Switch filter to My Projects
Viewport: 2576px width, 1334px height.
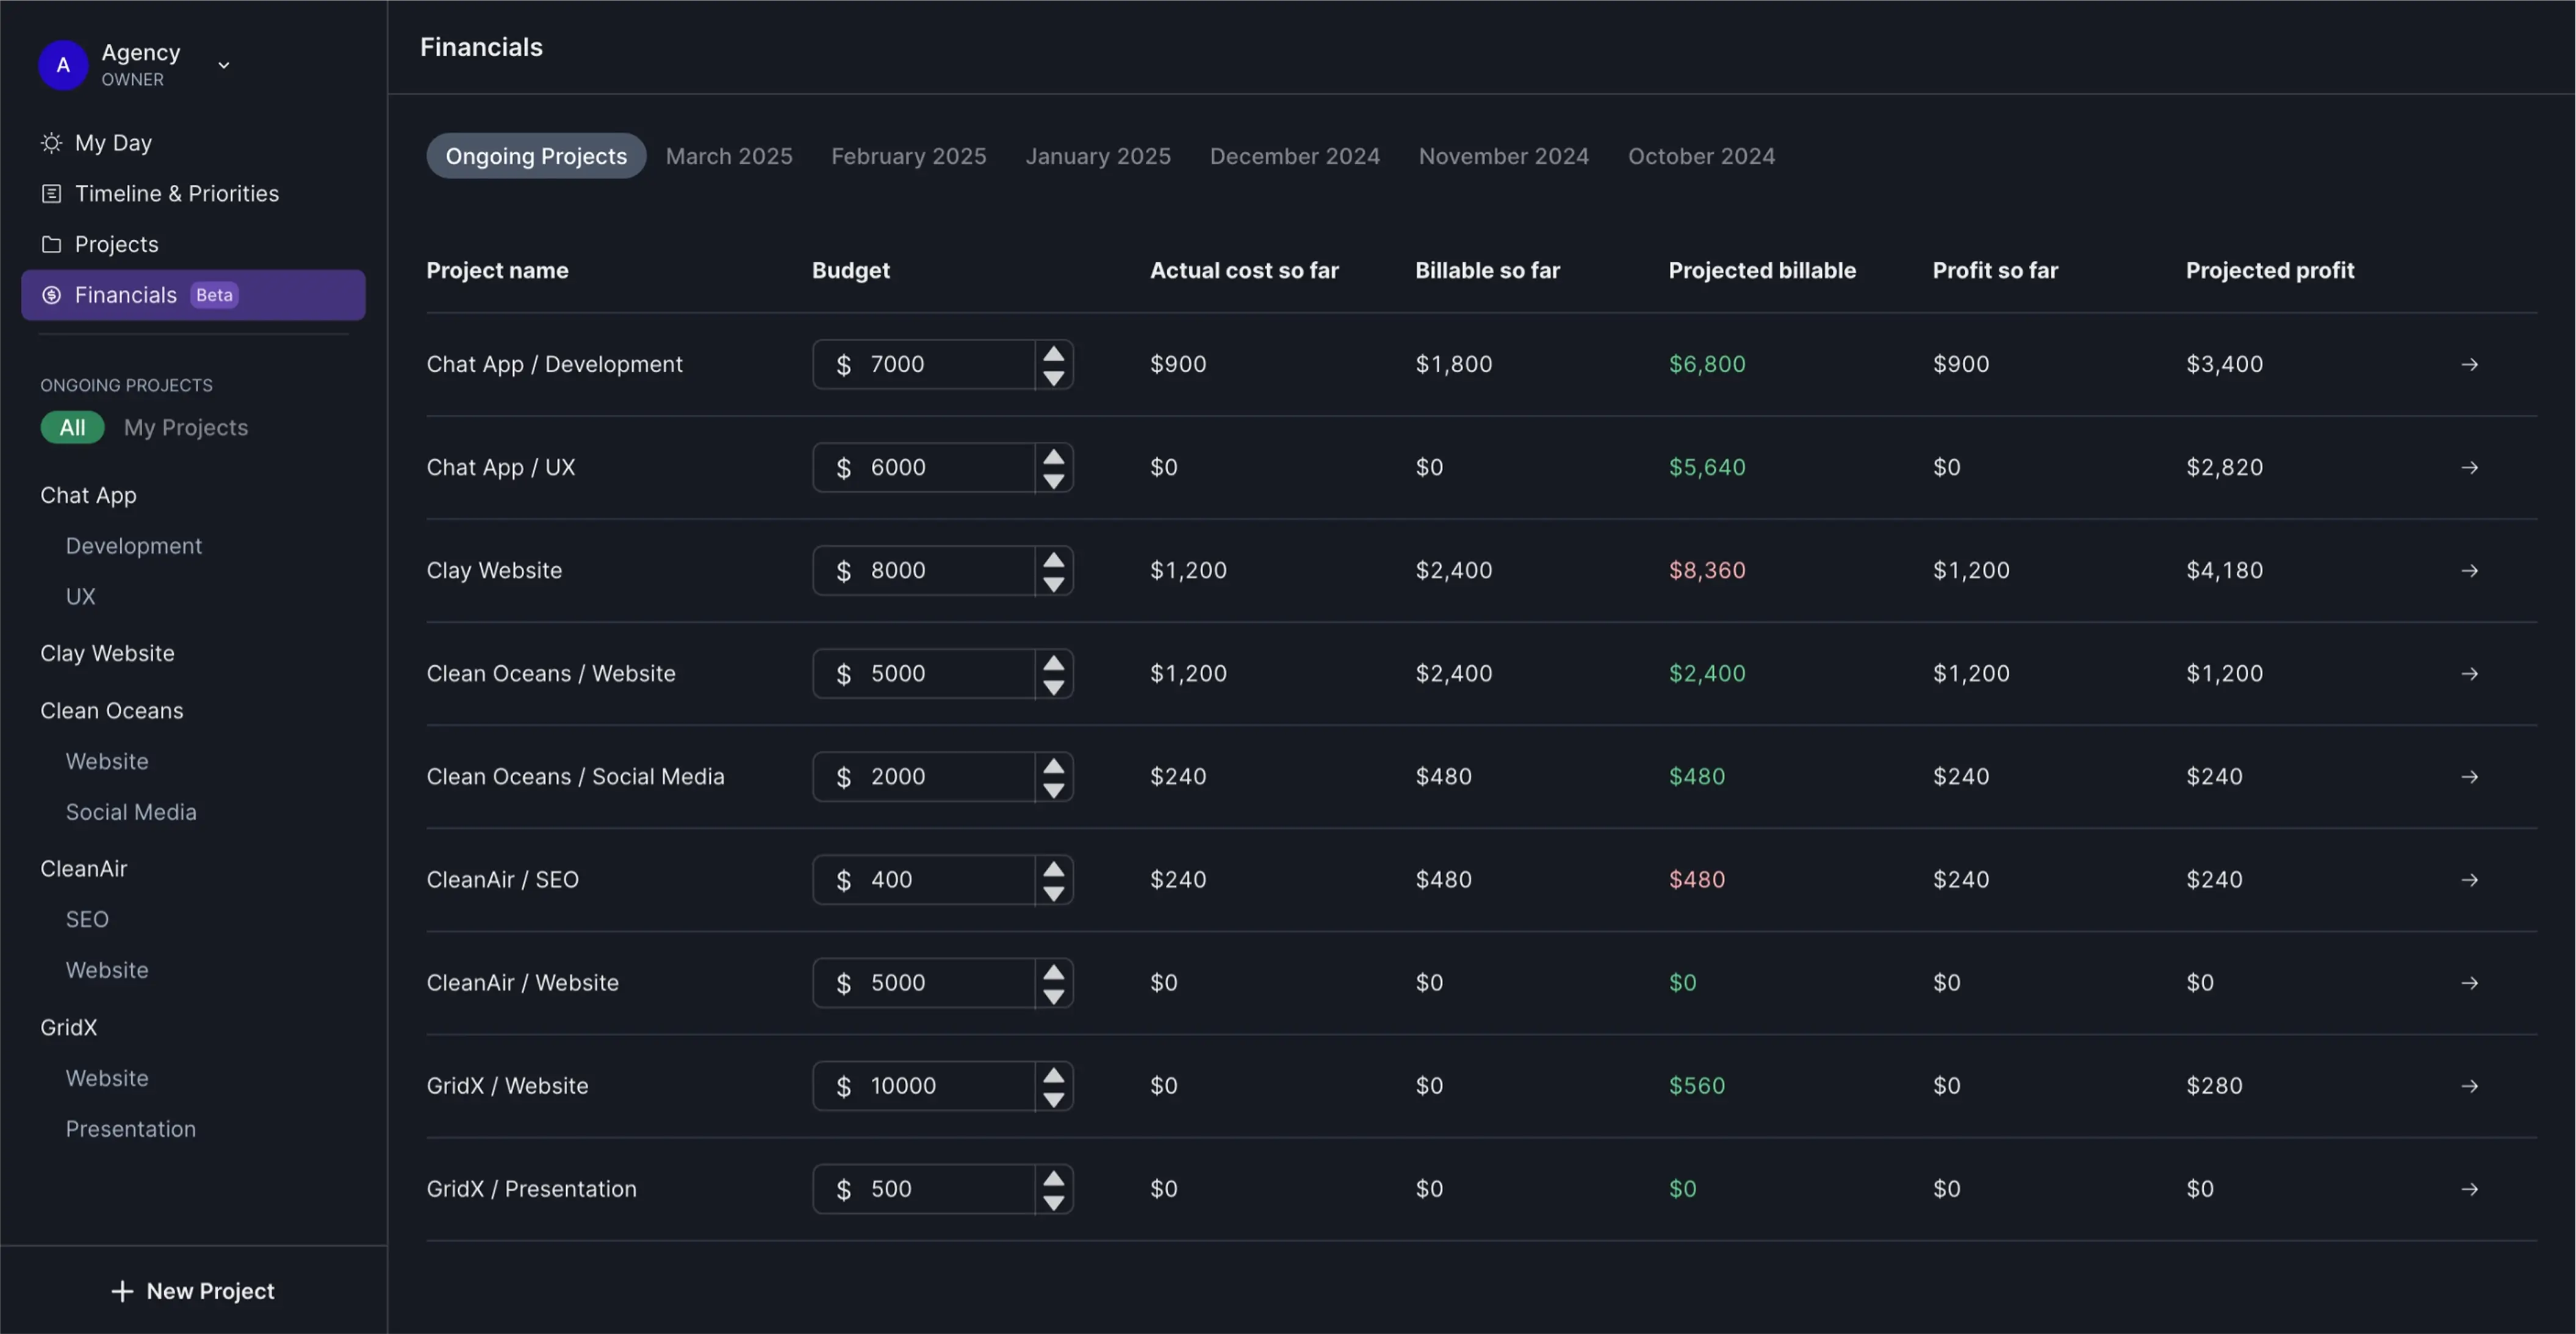pyautogui.click(x=186, y=428)
